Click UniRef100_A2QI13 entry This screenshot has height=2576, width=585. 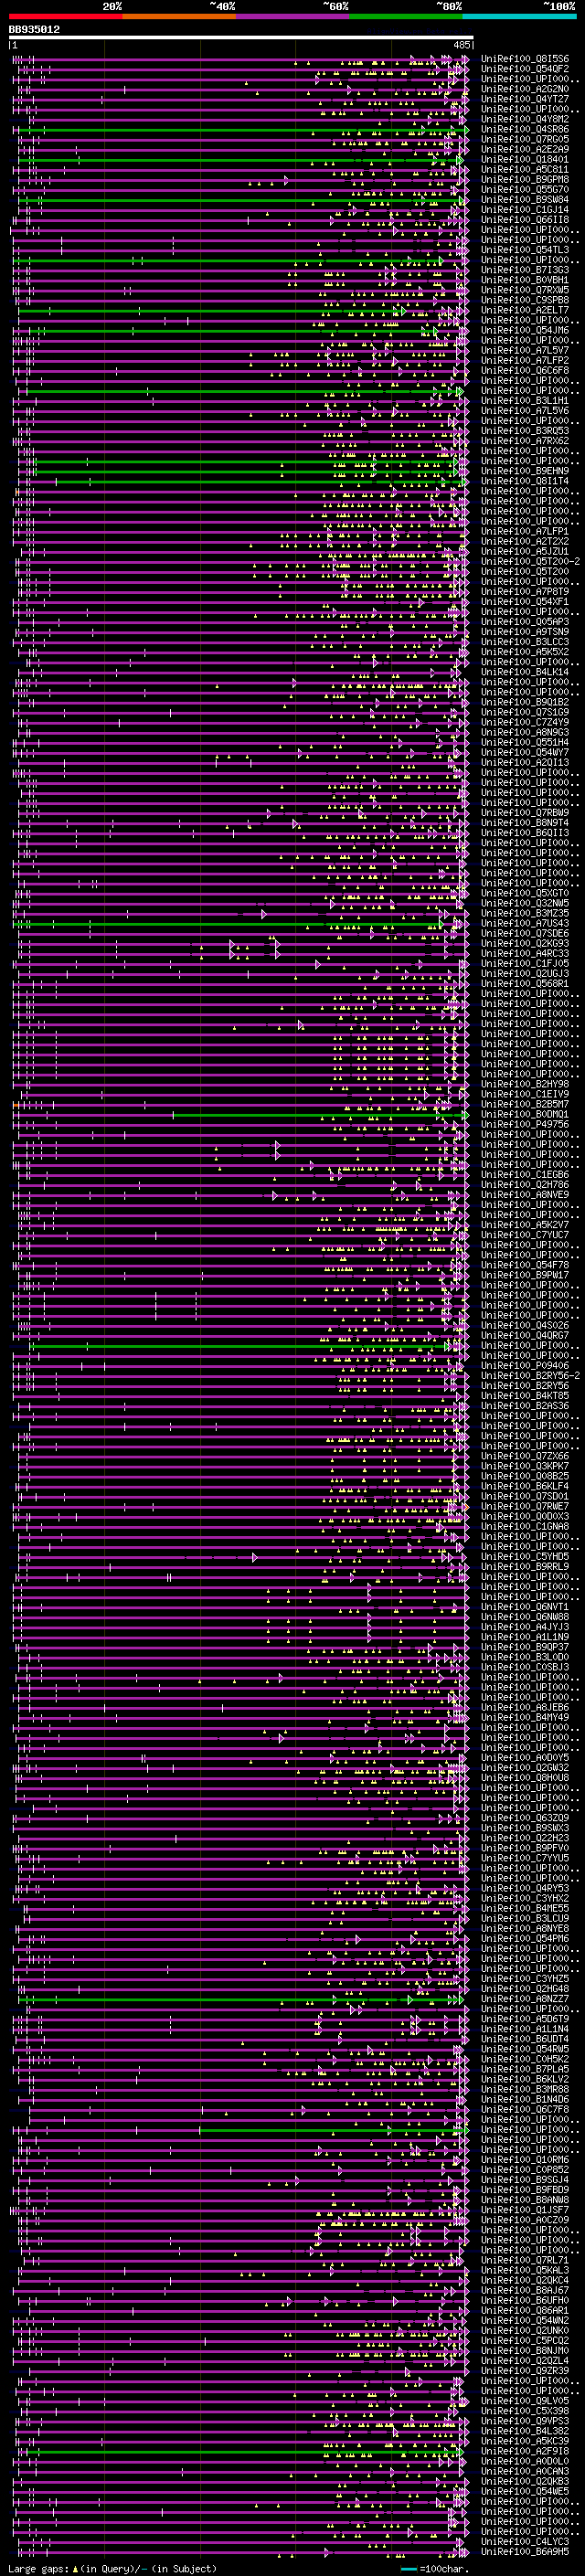point(525,763)
